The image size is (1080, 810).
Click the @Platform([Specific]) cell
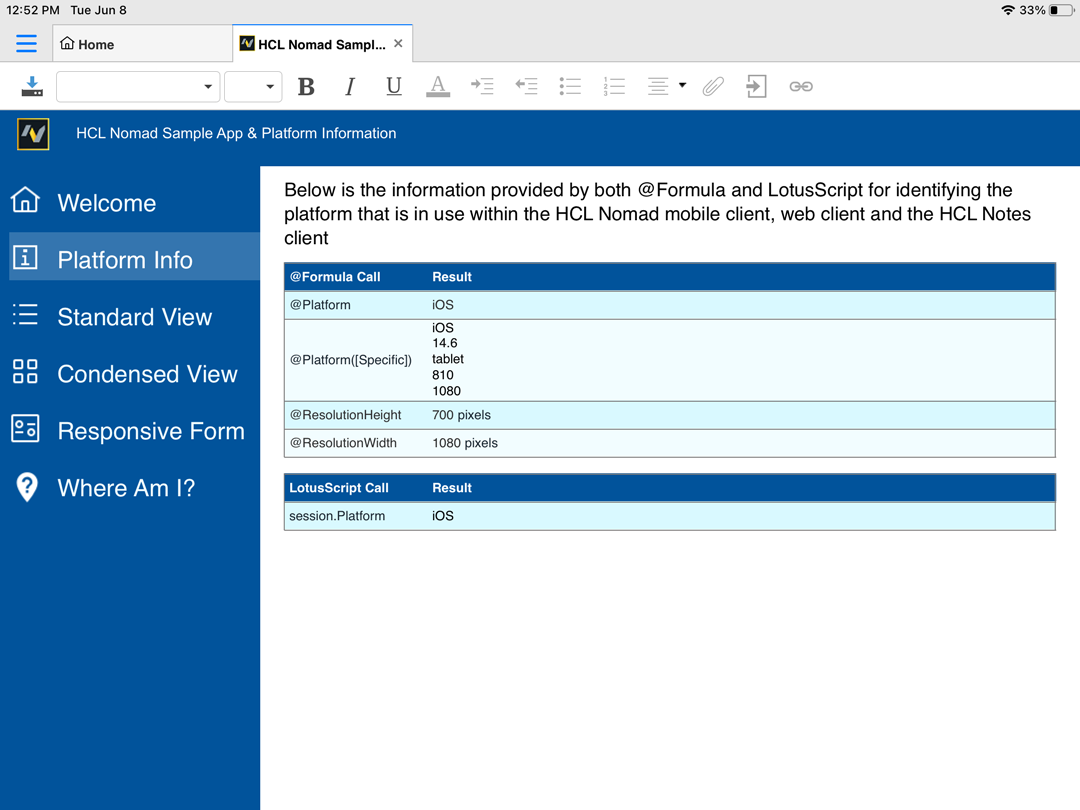[x=351, y=360]
